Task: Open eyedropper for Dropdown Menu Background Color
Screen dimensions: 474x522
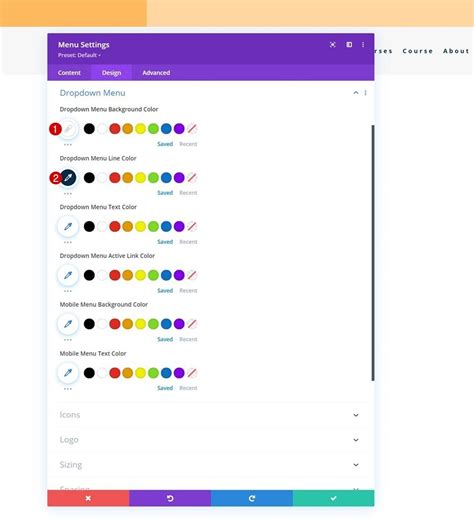Action: pos(68,129)
